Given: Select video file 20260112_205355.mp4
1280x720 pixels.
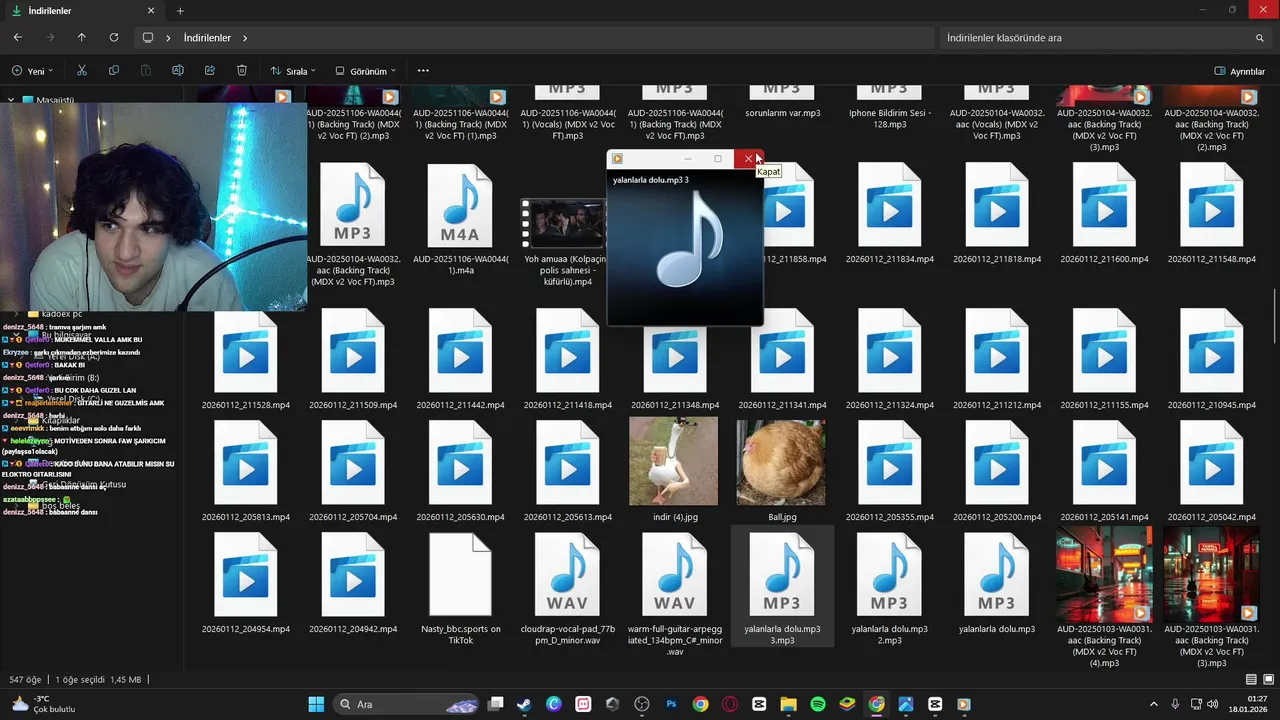Looking at the screenshot, I should [889, 465].
